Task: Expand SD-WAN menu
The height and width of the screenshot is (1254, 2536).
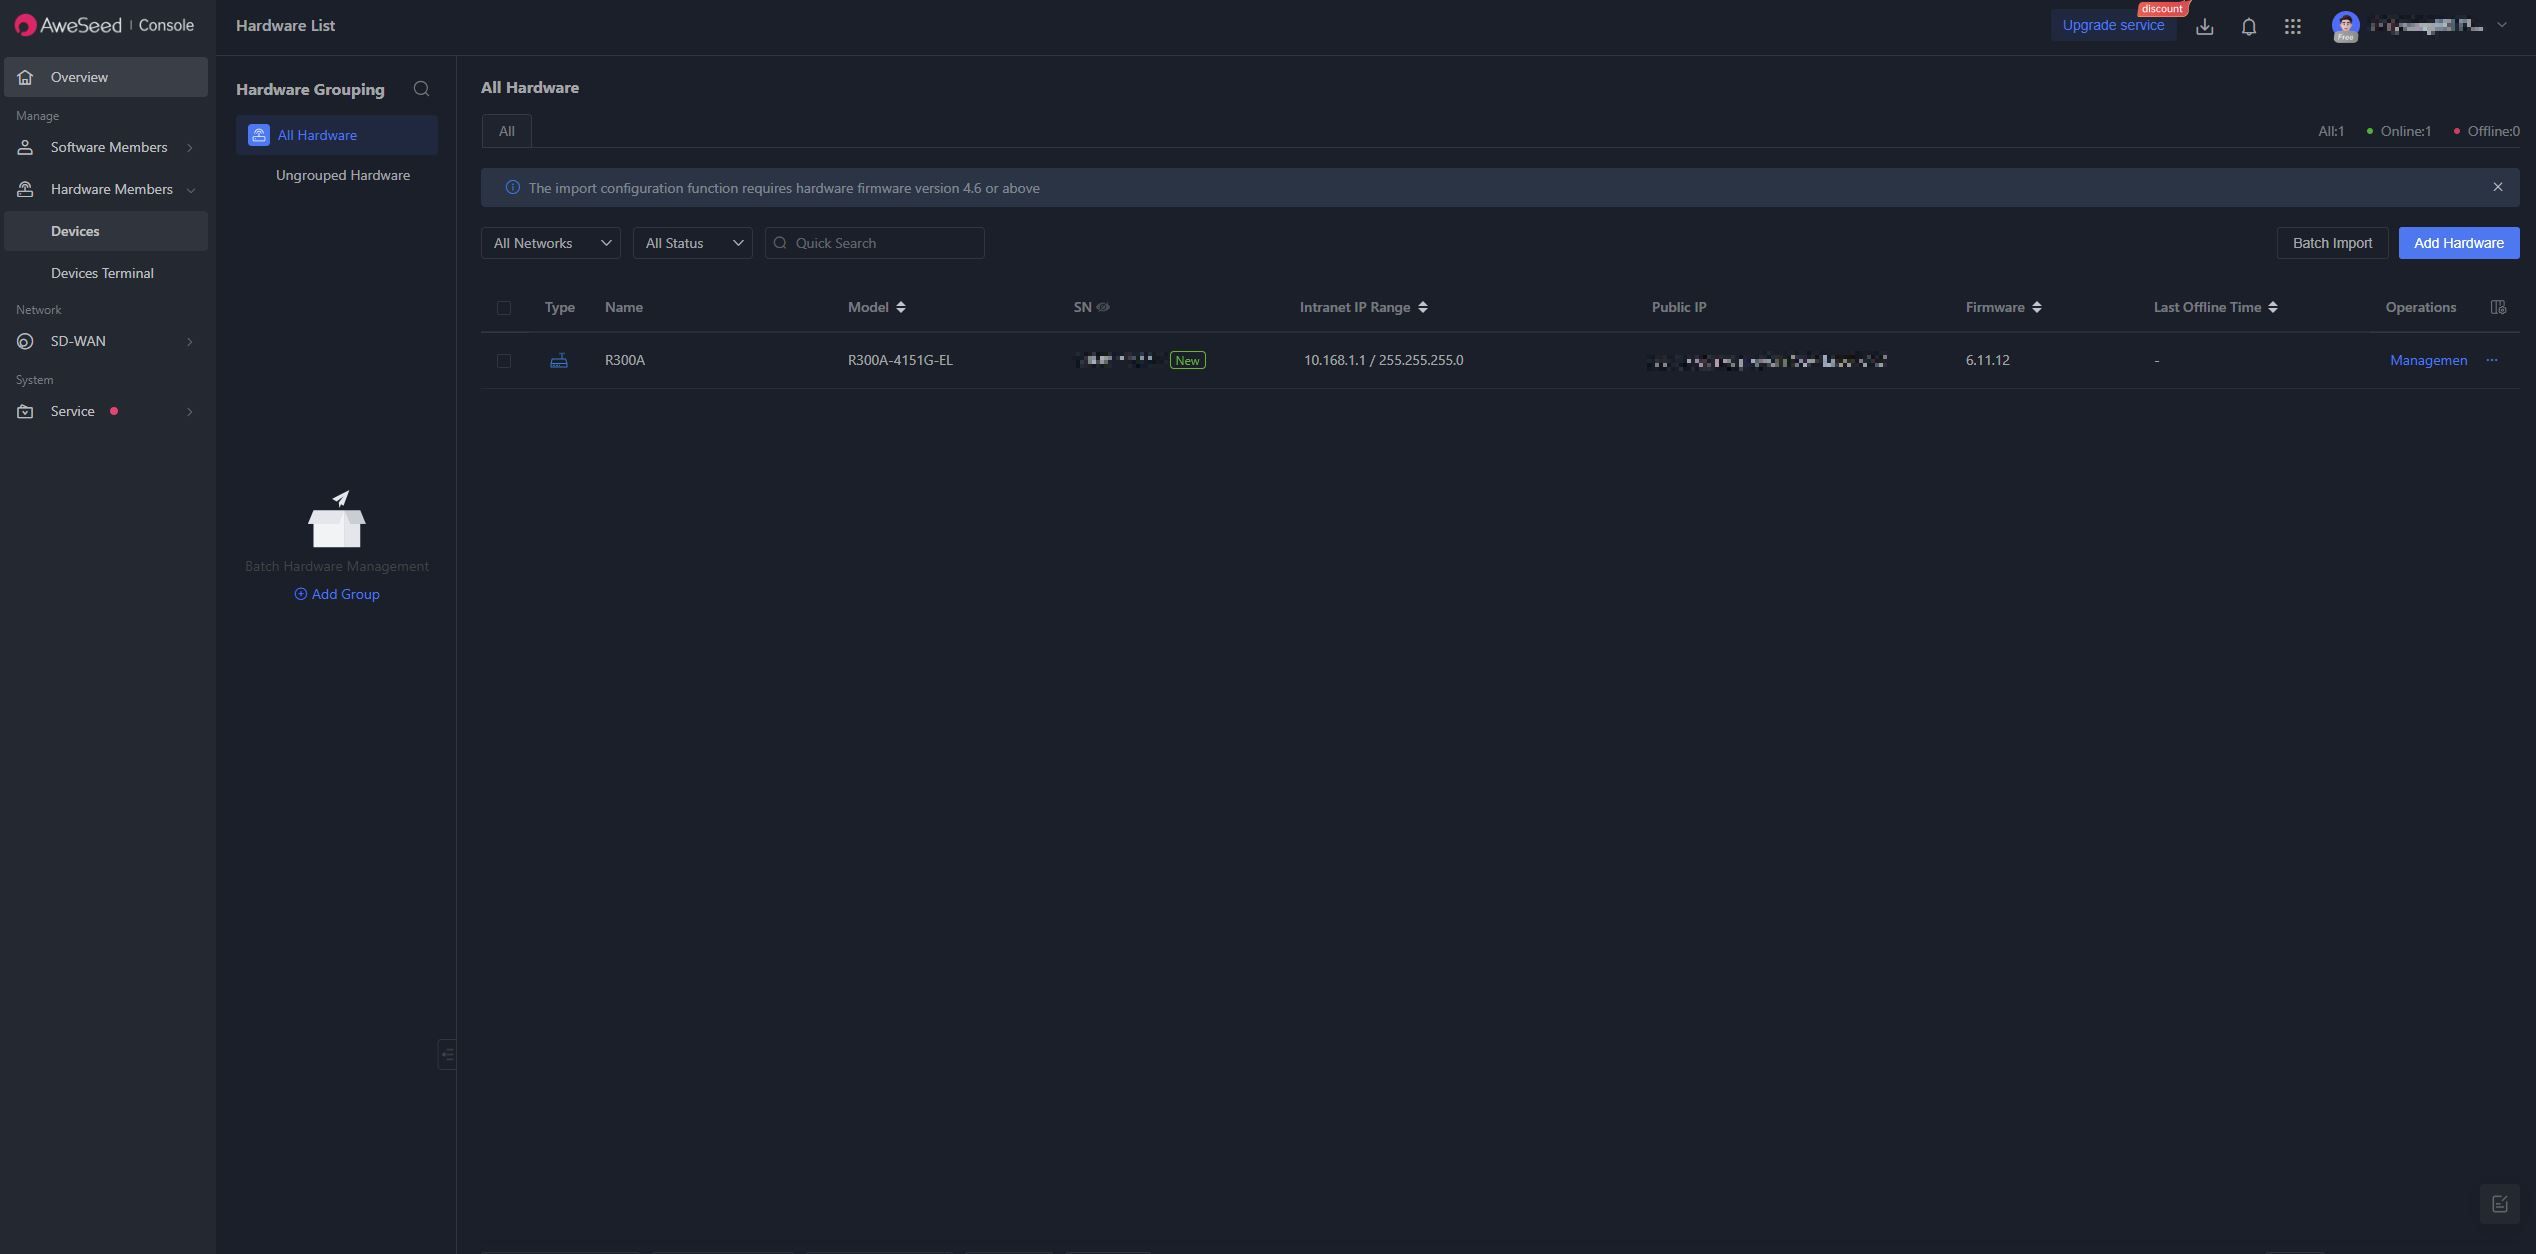Action: pyautogui.click(x=105, y=341)
